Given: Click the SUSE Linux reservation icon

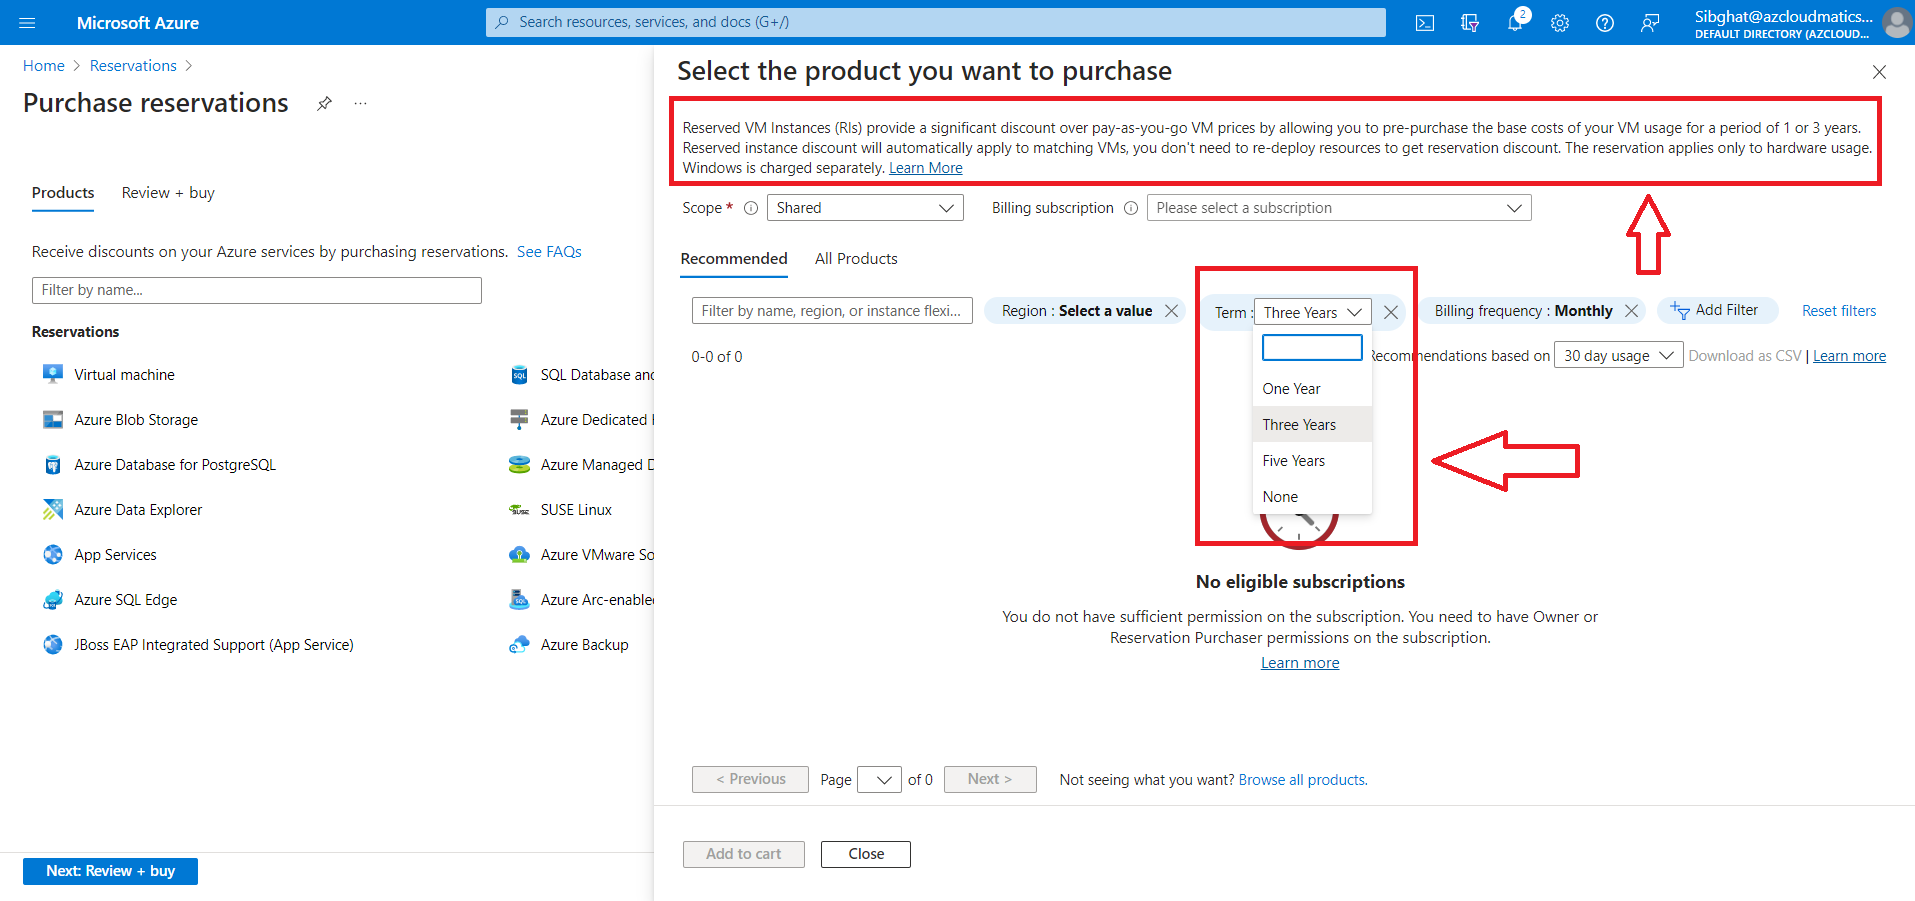Looking at the screenshot, I should coord(519,509).
